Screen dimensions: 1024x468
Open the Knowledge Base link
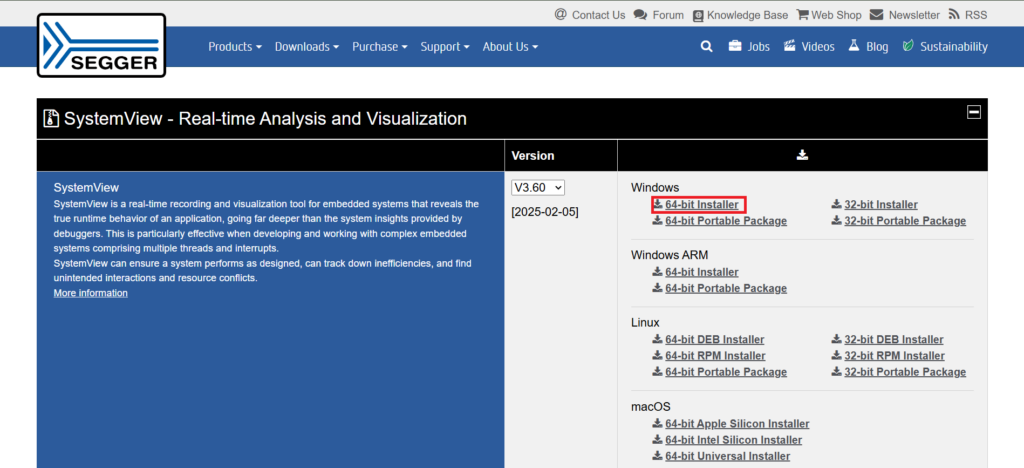(x=747, y=15)
